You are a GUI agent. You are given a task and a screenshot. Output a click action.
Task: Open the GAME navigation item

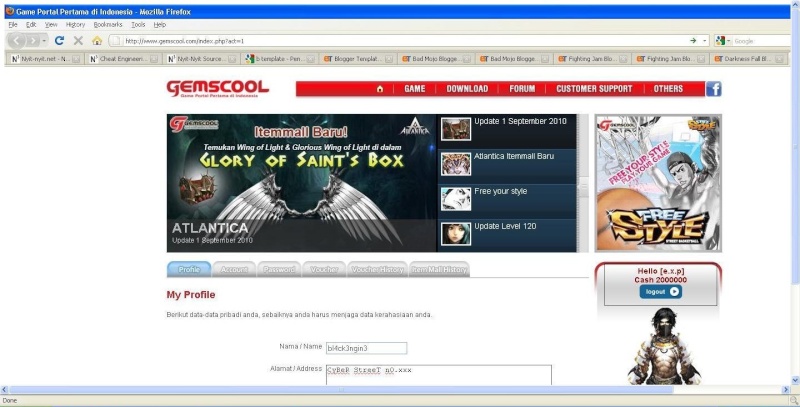click(x=414, y=89)
